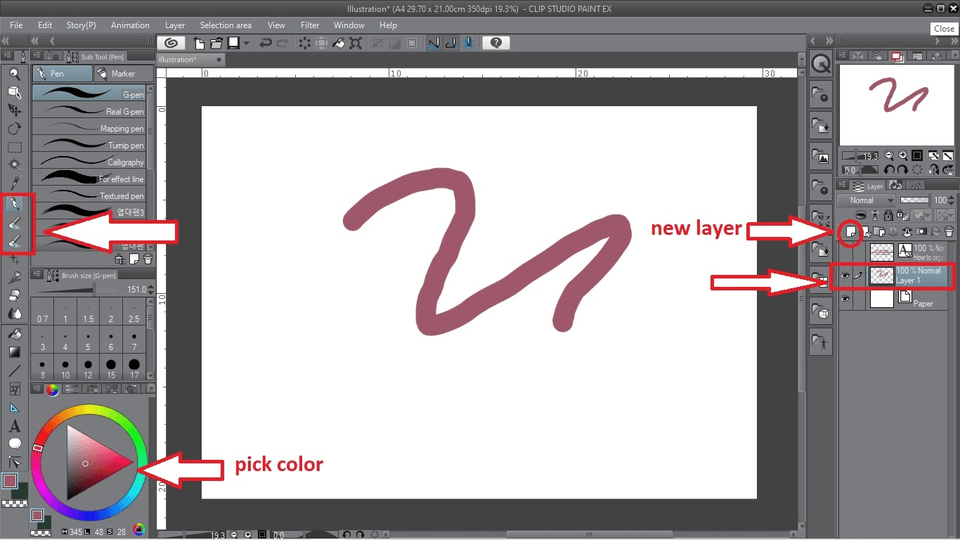Image resolution: width=960 pixels, height=540 pixels.
Task: Open the Animation menu
Action: pos(130,25)
